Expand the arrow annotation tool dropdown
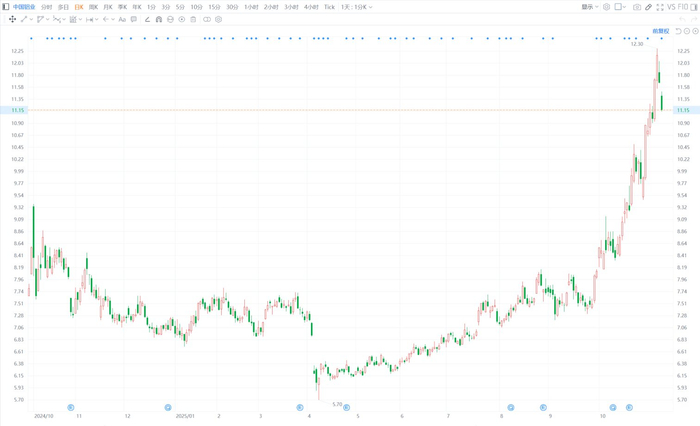The width and height of the screenshot is (700, 426). (x=113, y=19)
